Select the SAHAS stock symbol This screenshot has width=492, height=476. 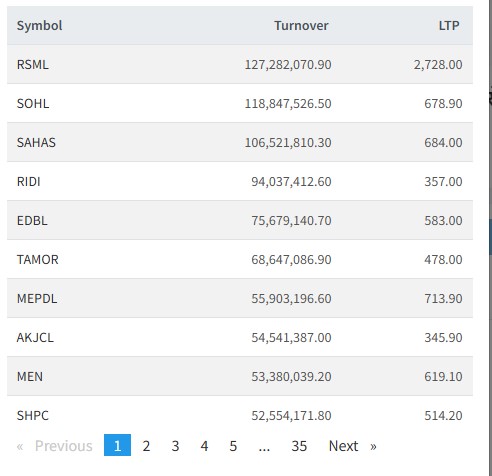(36, 142)
